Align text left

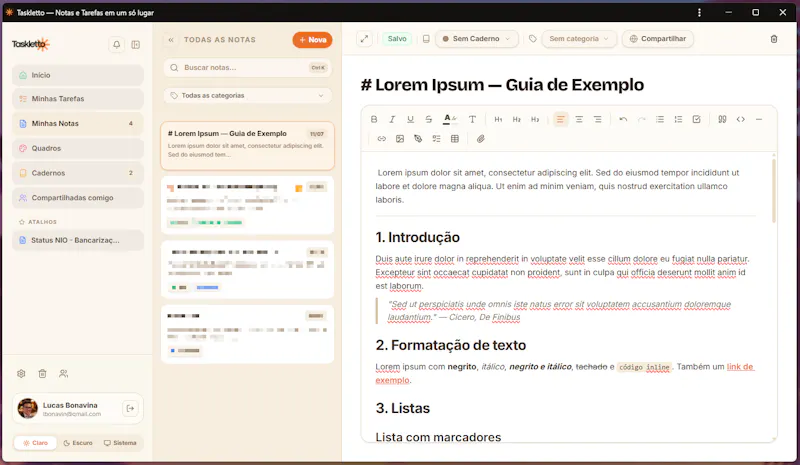561,119
